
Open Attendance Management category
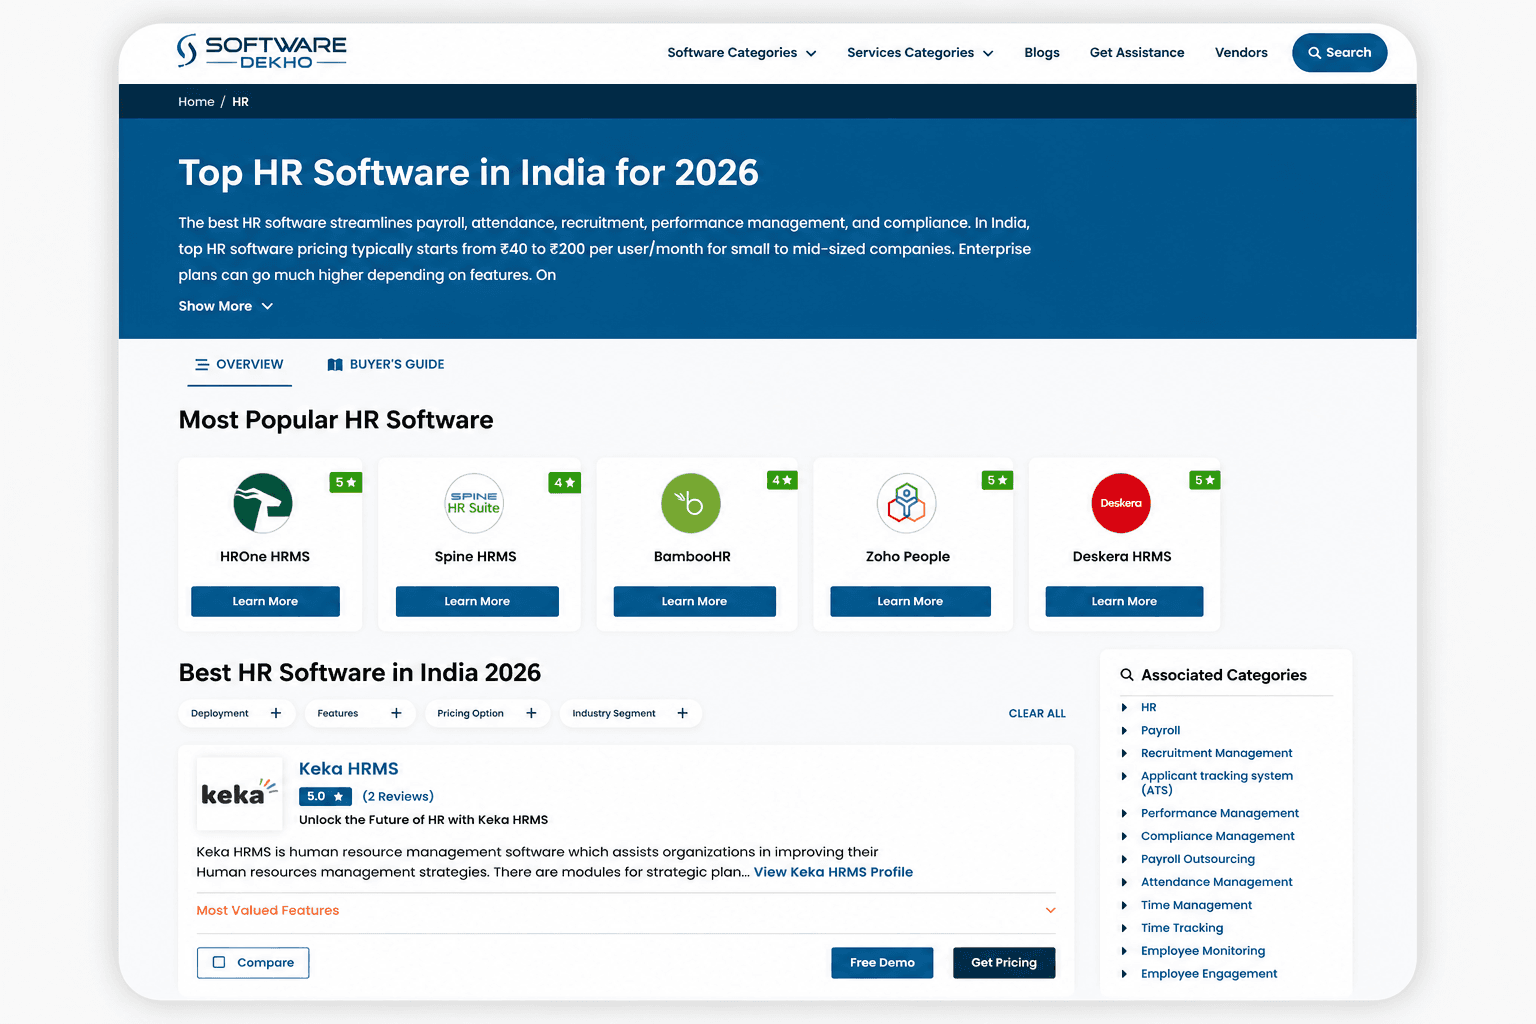point(1216,882)
